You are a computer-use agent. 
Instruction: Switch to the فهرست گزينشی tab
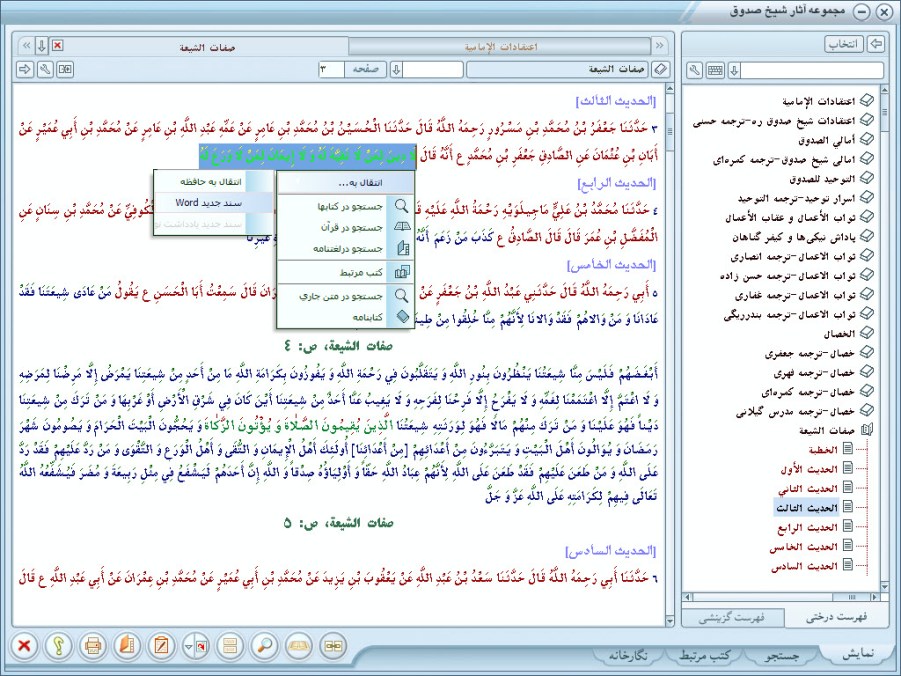731,617
